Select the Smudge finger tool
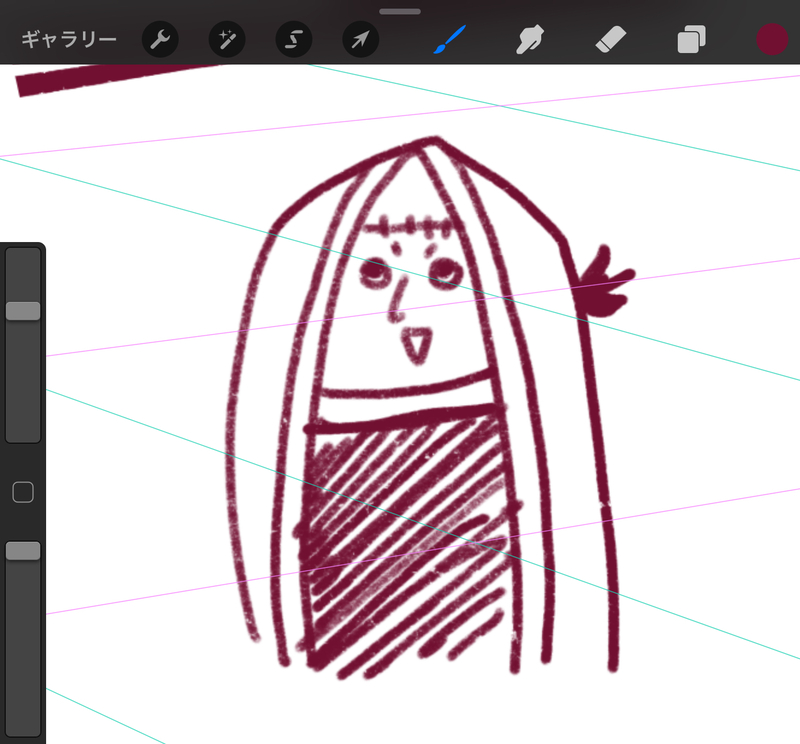 click(x=529, y=40)
